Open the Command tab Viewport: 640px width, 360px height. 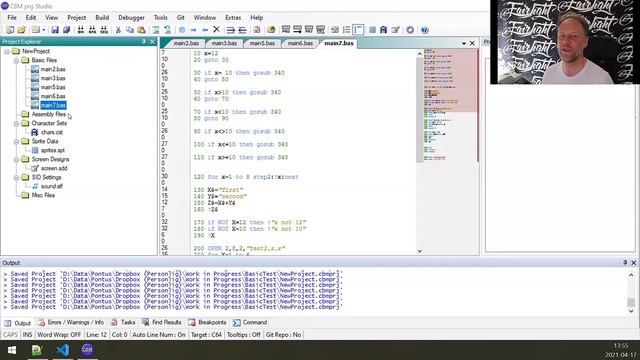click(250, 322)
